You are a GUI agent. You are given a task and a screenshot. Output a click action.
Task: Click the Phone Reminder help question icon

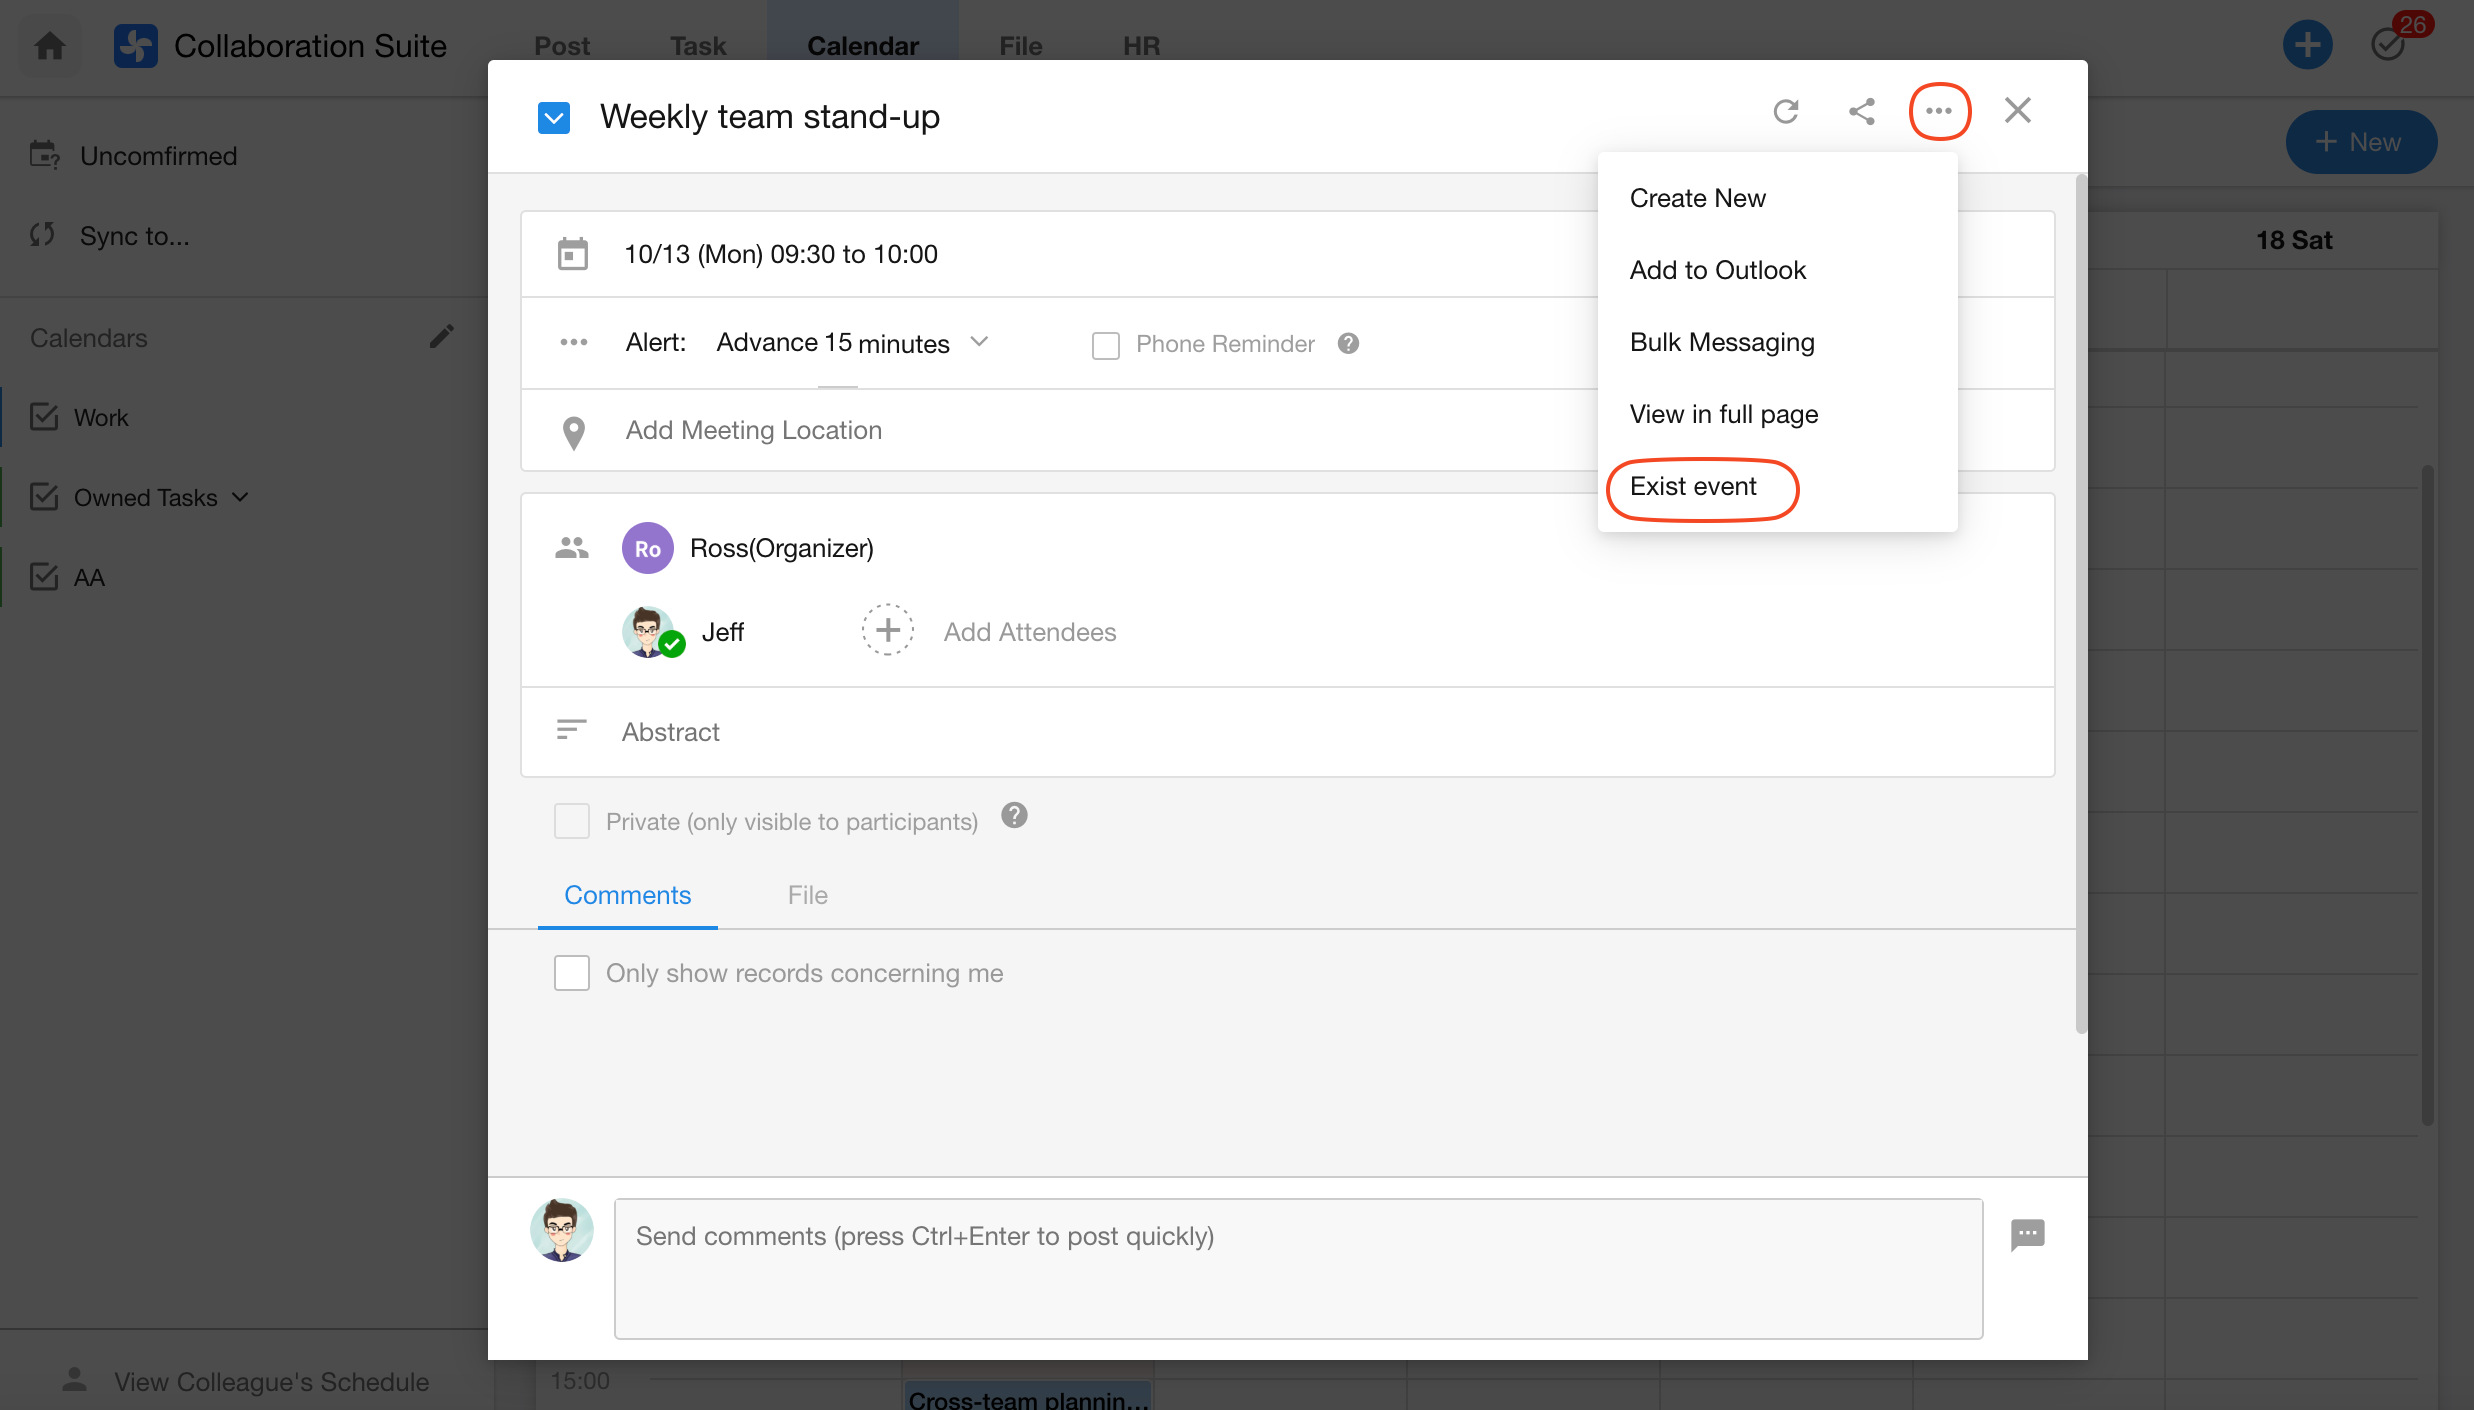pos(1348,344)
